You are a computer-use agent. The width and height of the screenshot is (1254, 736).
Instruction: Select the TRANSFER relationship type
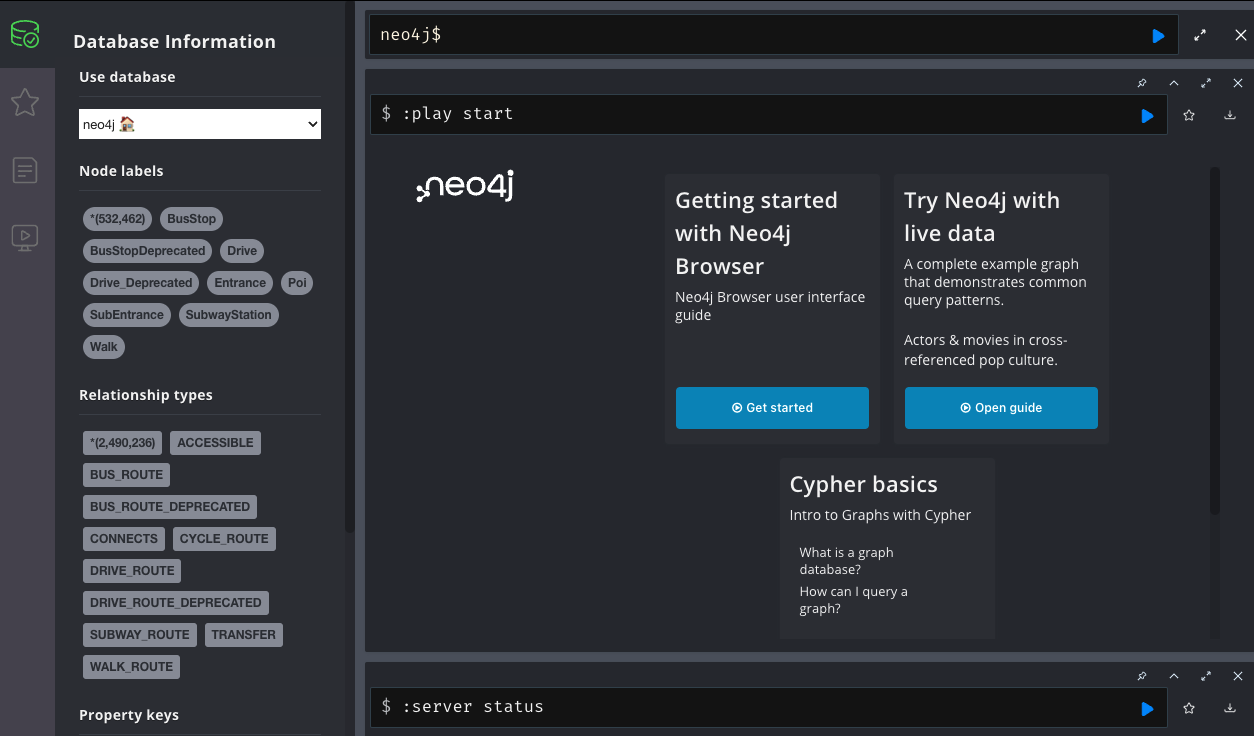[x=244, y=635]
